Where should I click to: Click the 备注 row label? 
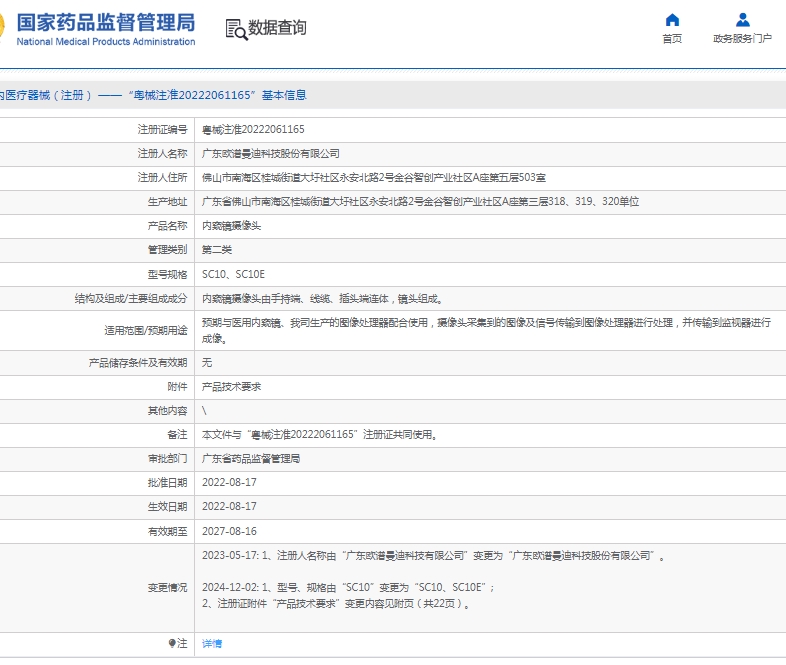(x=177, y=434)
